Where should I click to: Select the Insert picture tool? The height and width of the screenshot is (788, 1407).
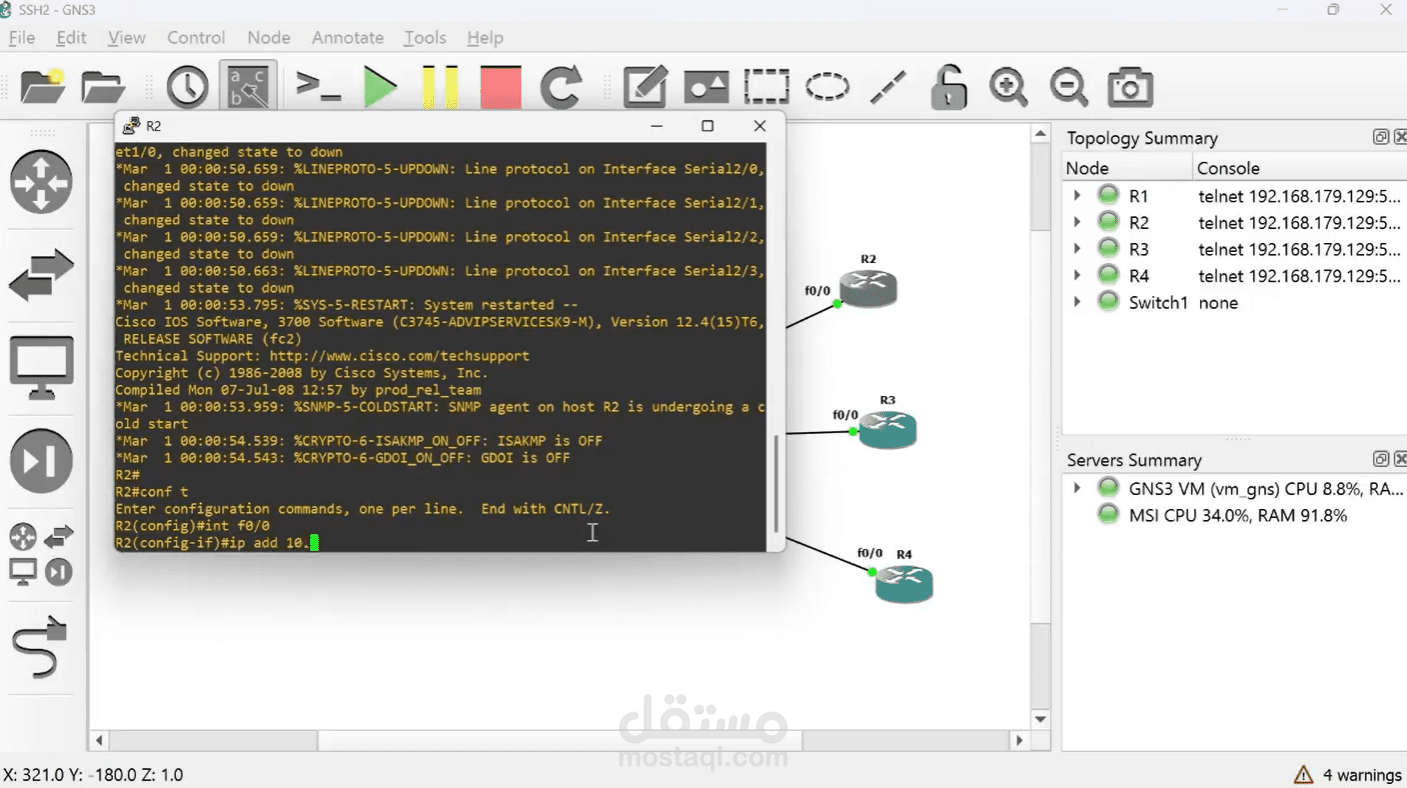coord(706,88)
